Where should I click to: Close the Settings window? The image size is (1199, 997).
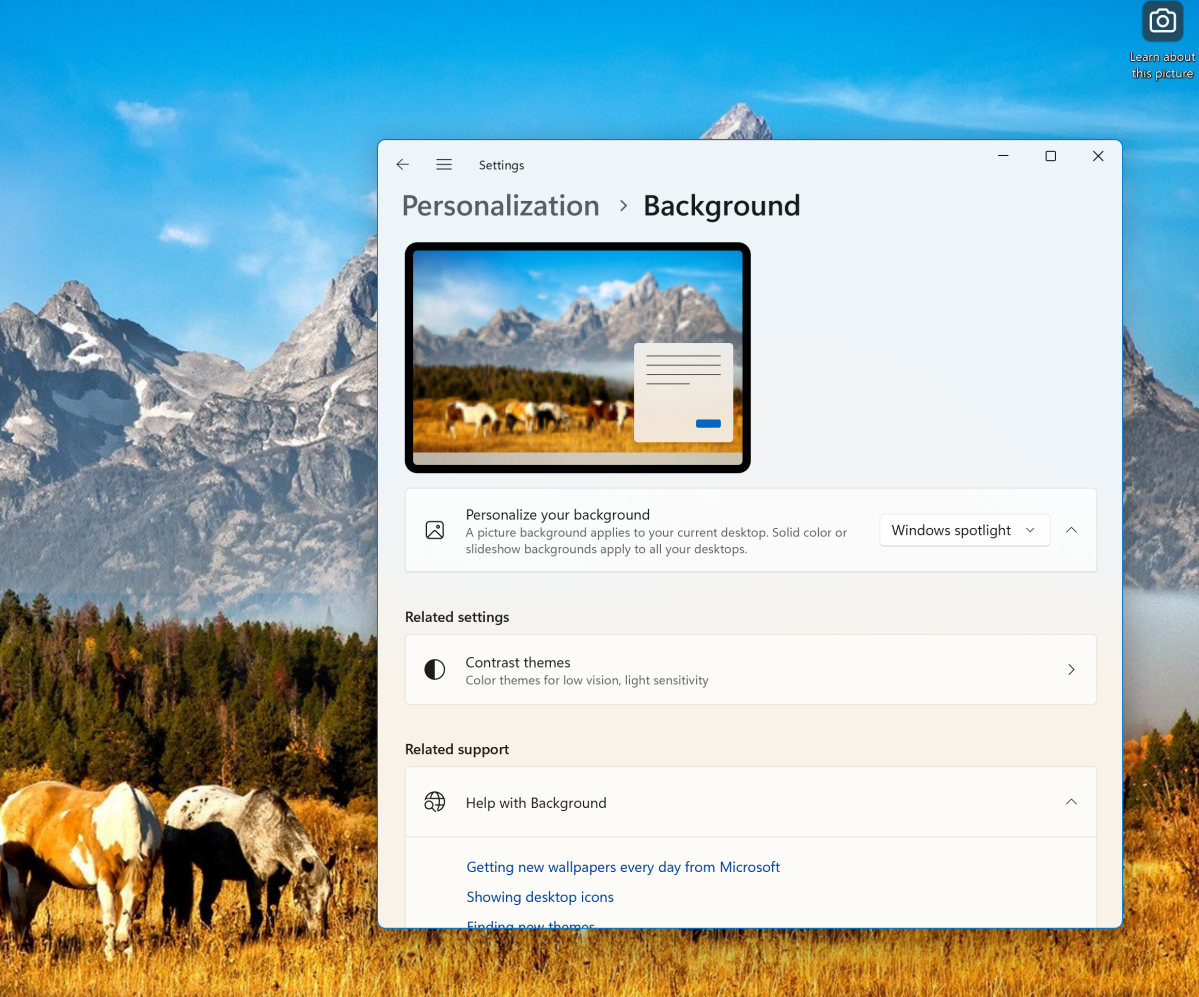(1098, 156)
